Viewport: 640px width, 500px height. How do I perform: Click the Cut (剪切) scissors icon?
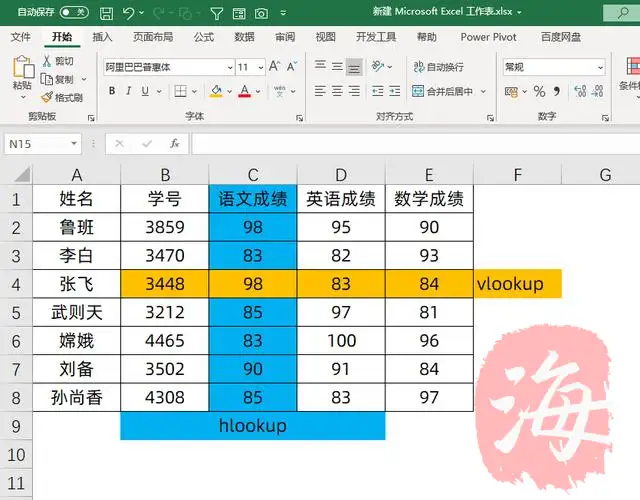tap(47, 61)
